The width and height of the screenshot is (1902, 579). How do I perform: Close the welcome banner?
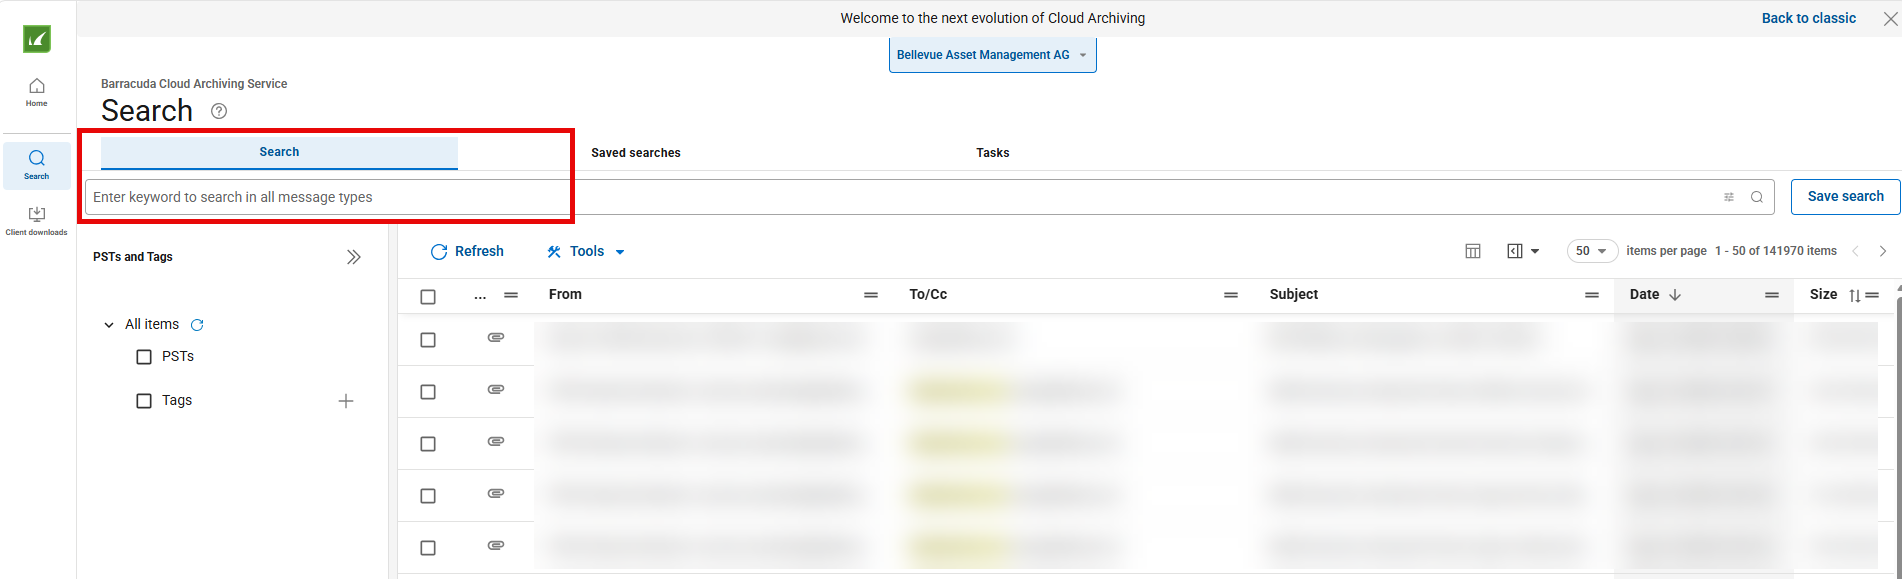point(1890,18)
